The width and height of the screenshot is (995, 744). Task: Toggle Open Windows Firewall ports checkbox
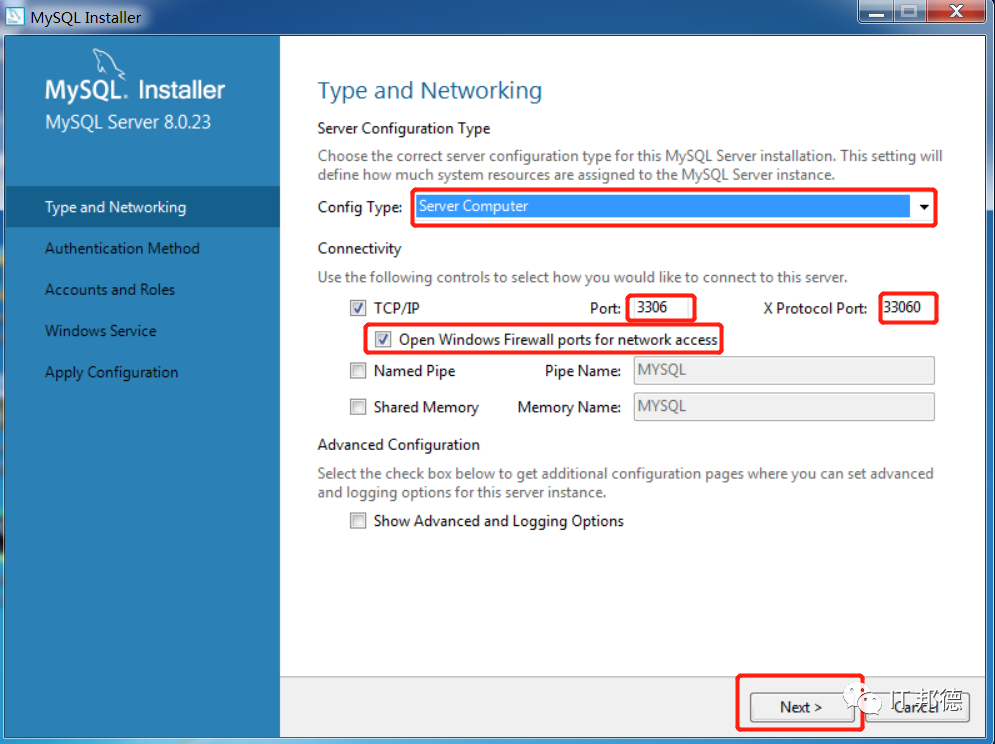[383, 340]
